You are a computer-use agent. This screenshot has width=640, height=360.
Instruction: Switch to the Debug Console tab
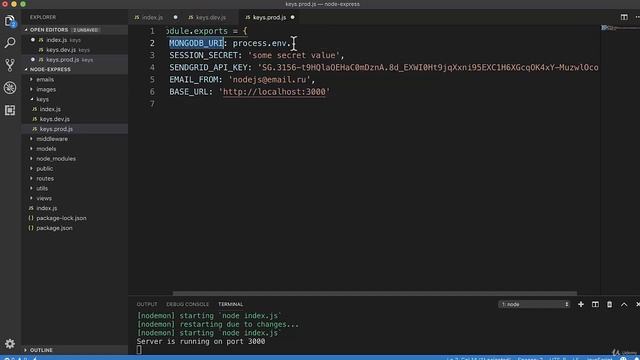(187, 304)
